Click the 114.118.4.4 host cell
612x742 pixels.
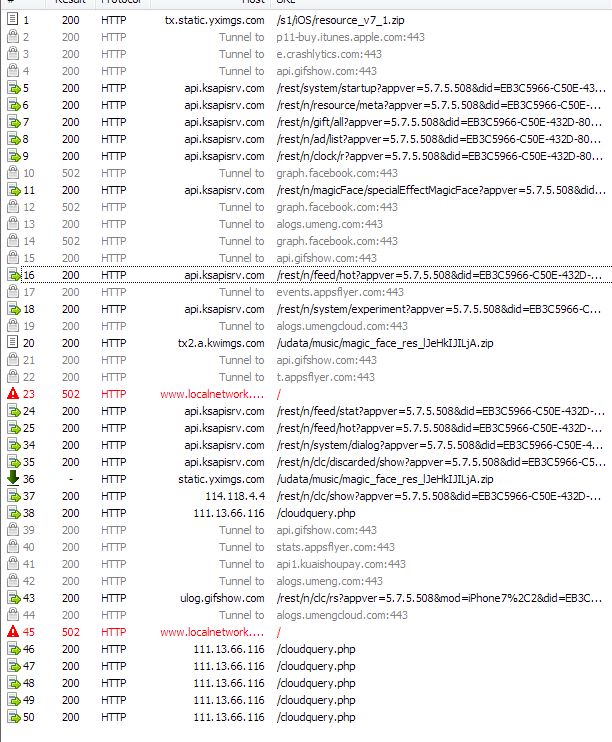pyautogui.click(x=235, y=496)
